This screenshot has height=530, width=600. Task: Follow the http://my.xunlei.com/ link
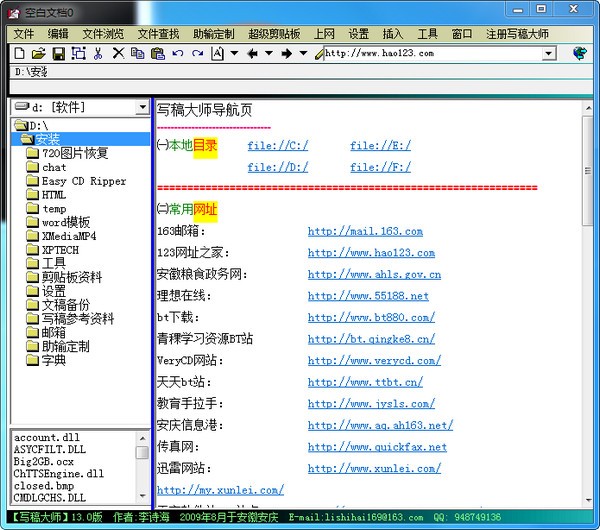click(220, 490)
